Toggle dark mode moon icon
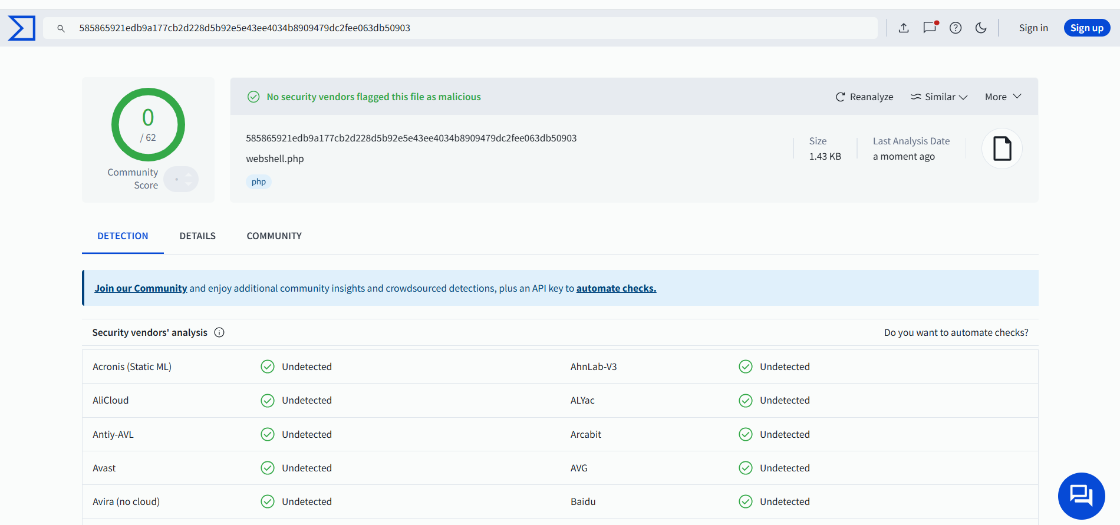 pos(981,28)
